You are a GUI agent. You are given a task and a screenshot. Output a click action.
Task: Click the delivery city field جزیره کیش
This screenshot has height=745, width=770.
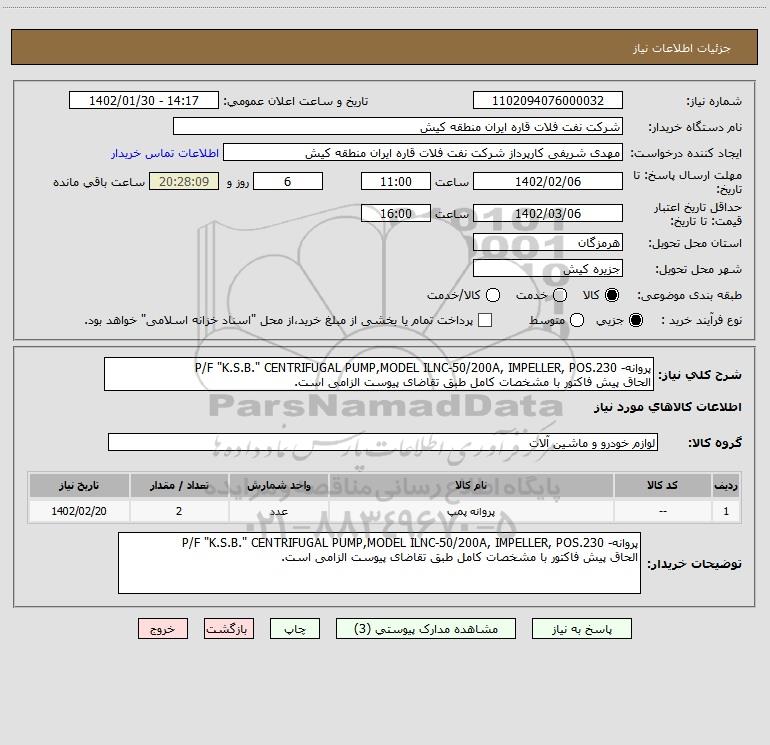pyautogui.click(x=548, y=269)
